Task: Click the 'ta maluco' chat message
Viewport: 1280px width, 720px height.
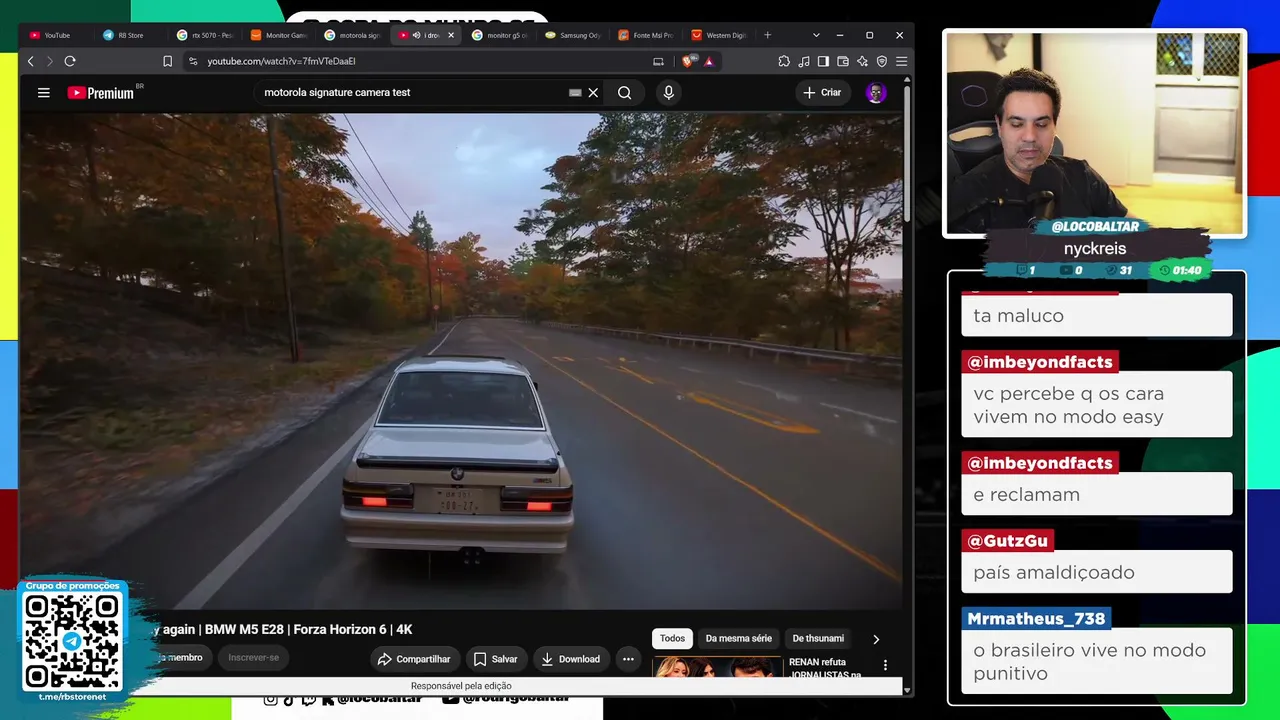Action: (1097, 316)
